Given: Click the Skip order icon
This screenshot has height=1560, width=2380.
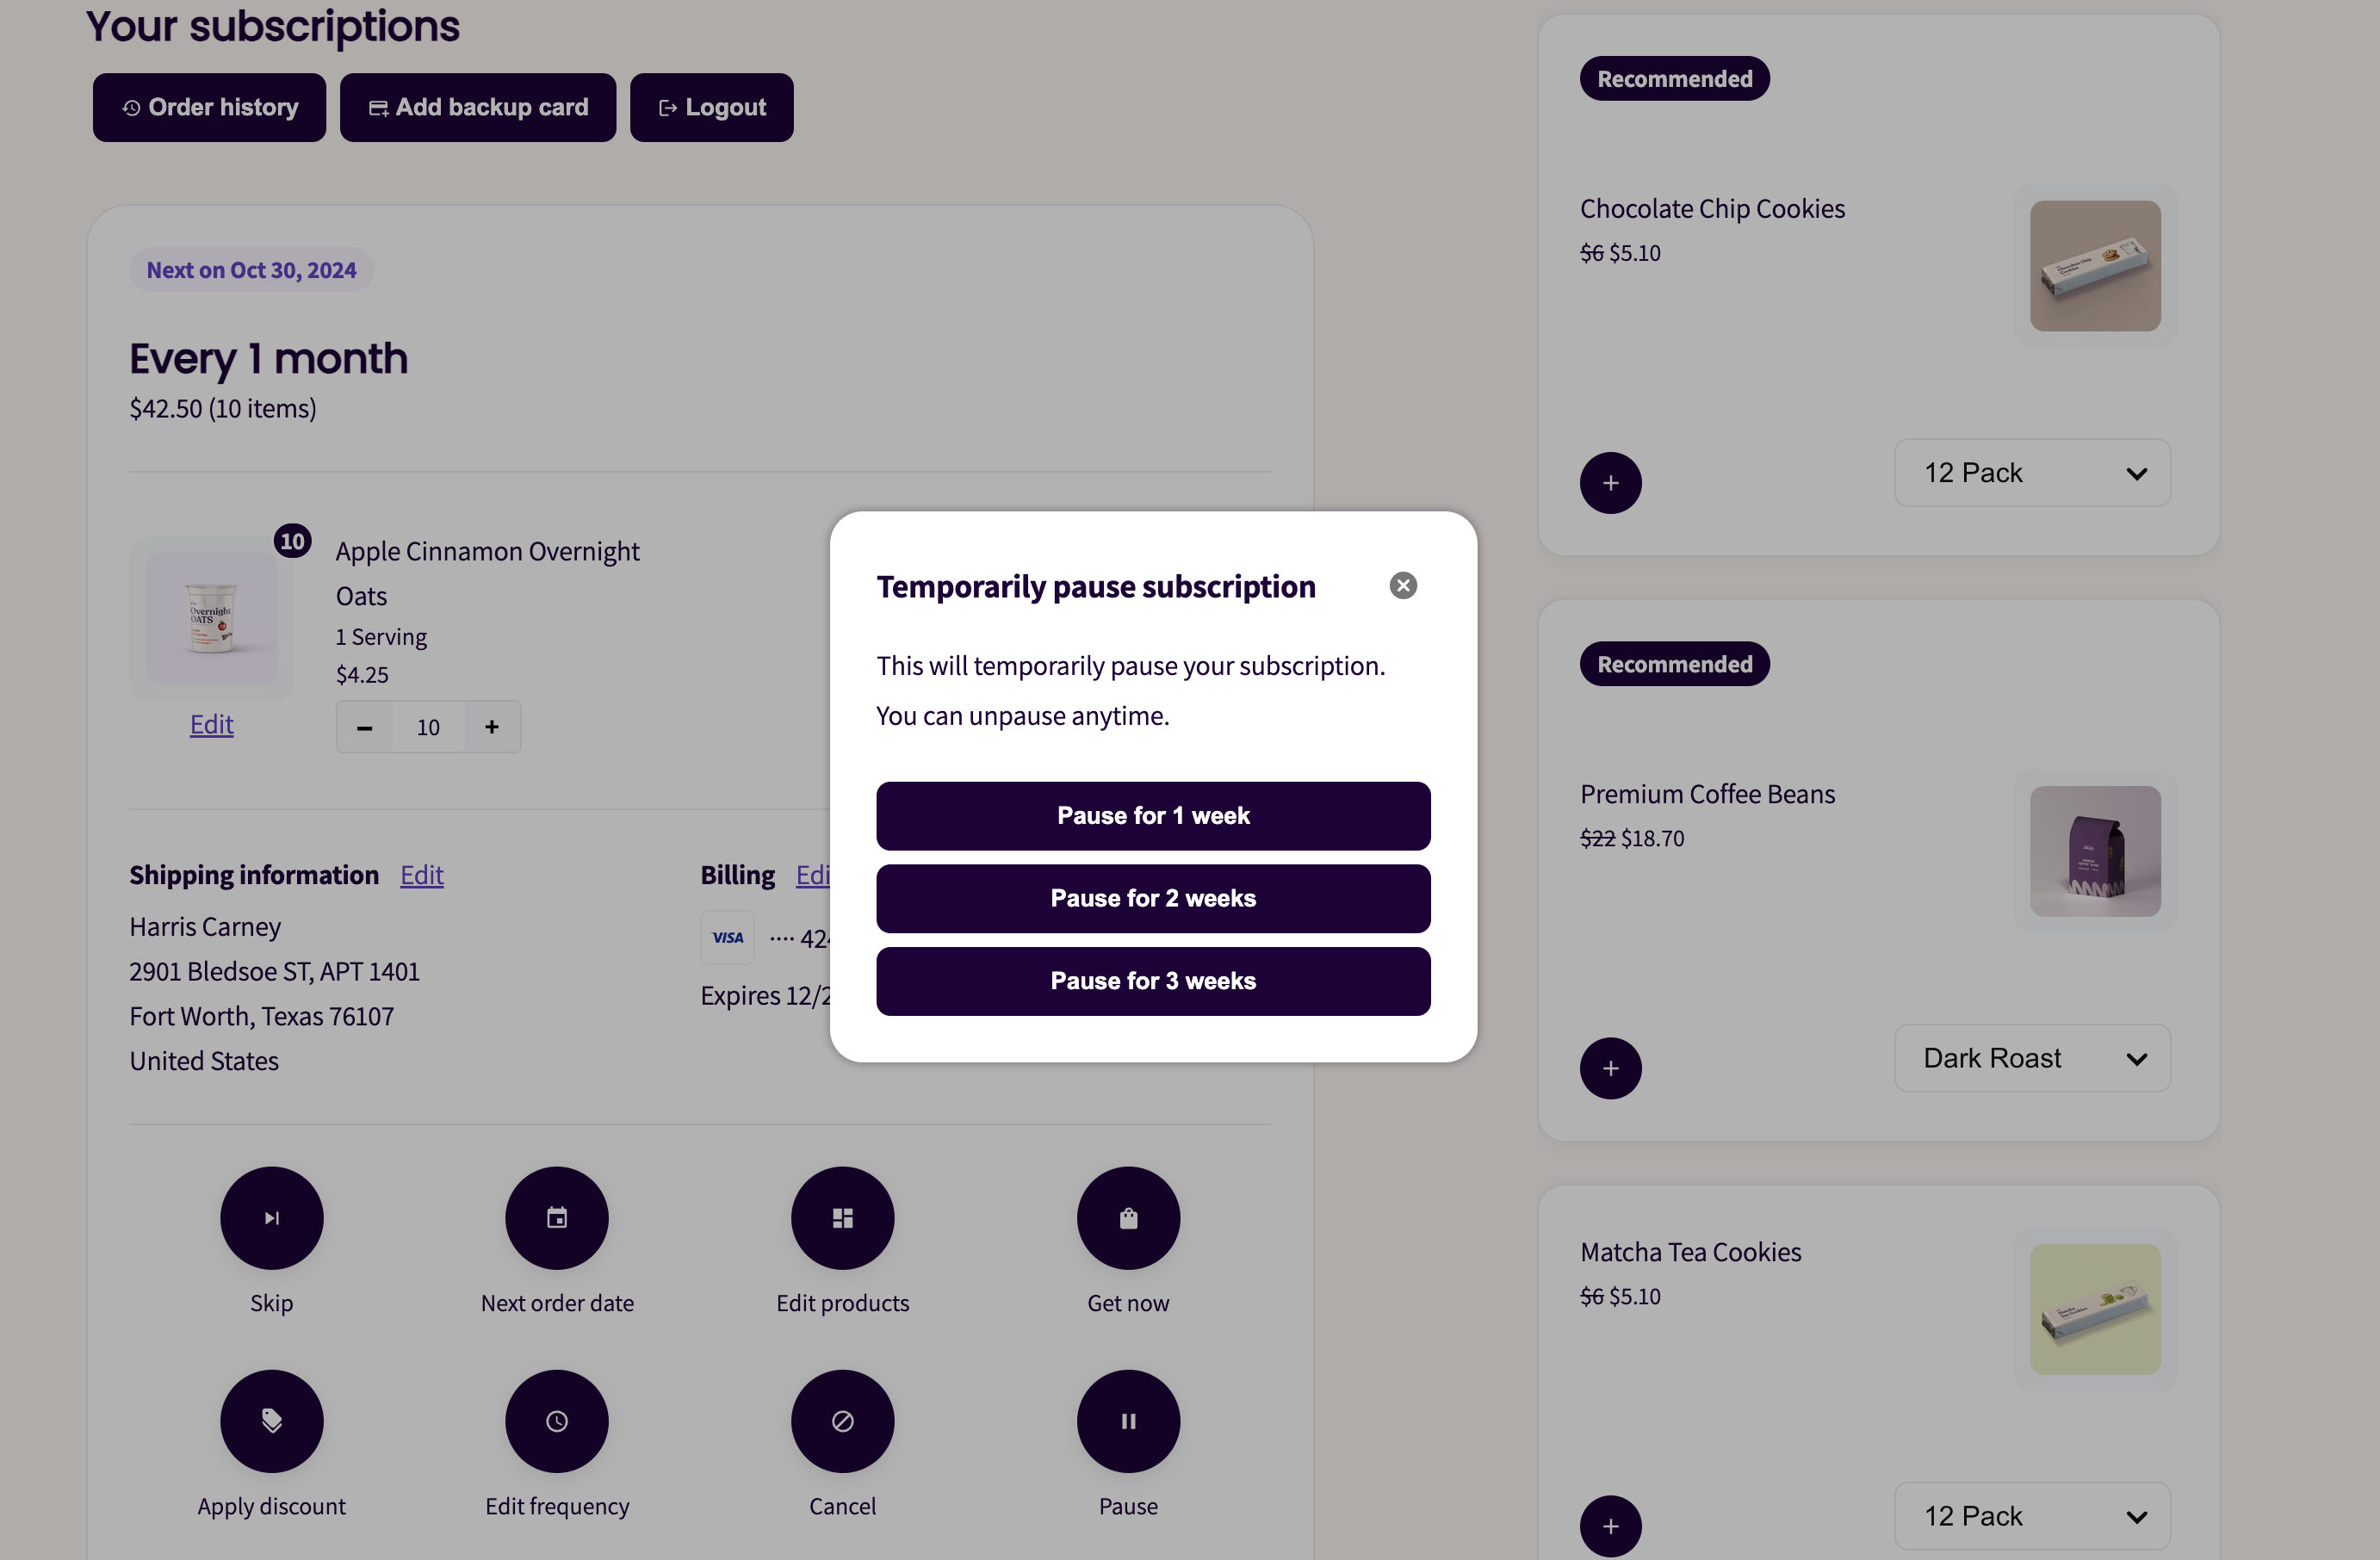Looking at the screenshot, I should click(x=272, y=1218).
